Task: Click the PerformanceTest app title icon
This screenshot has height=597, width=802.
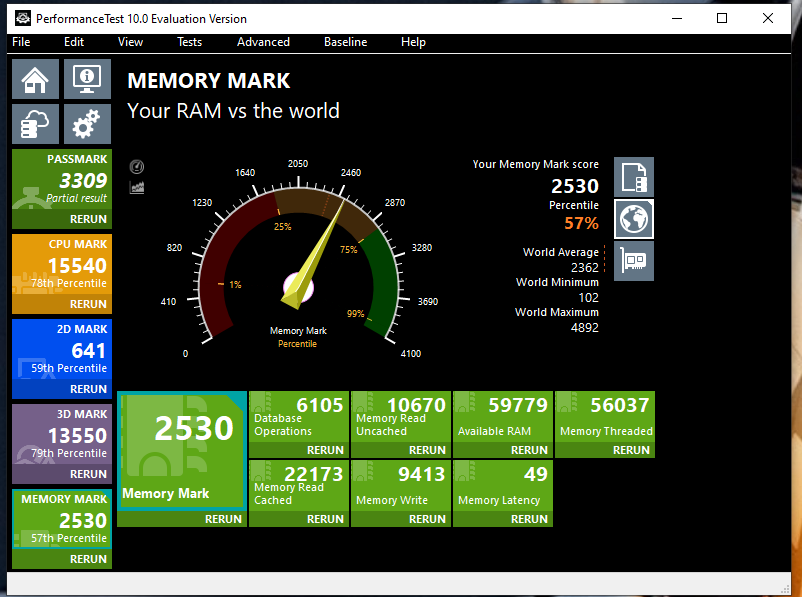Action: (x=23, y=18)
